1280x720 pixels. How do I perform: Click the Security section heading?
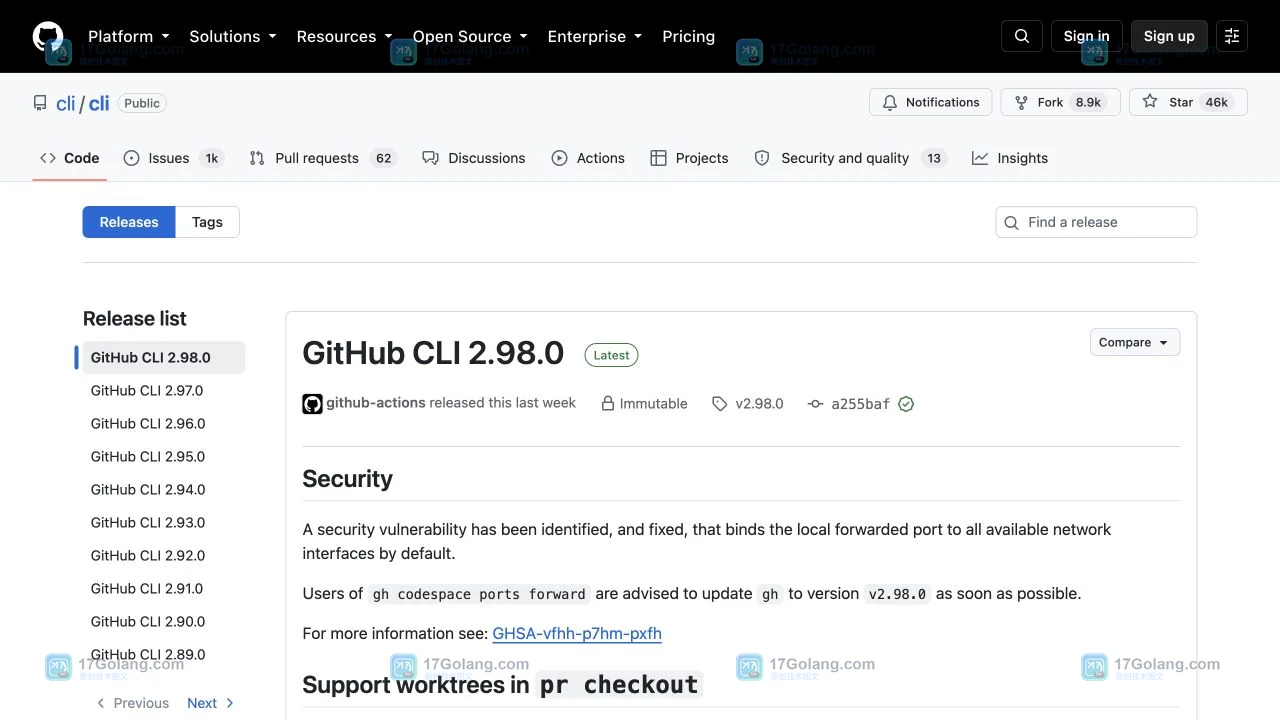(348, 479)
